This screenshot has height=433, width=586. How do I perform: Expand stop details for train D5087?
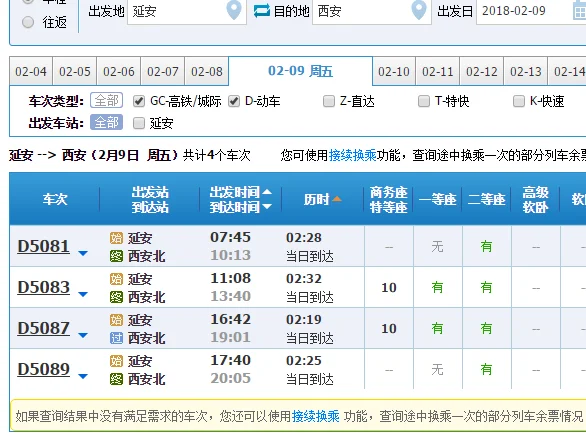[83, 335]
